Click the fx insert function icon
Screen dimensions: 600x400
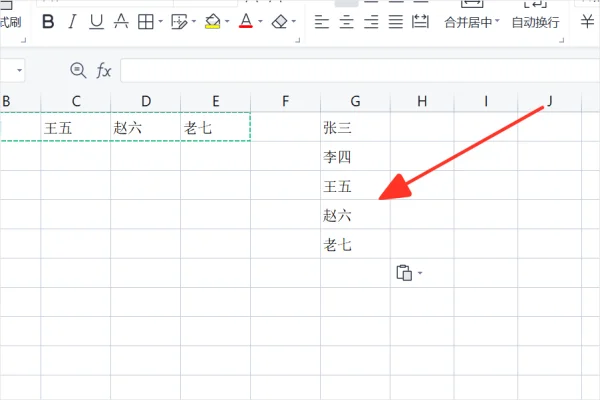coord(104,71)
